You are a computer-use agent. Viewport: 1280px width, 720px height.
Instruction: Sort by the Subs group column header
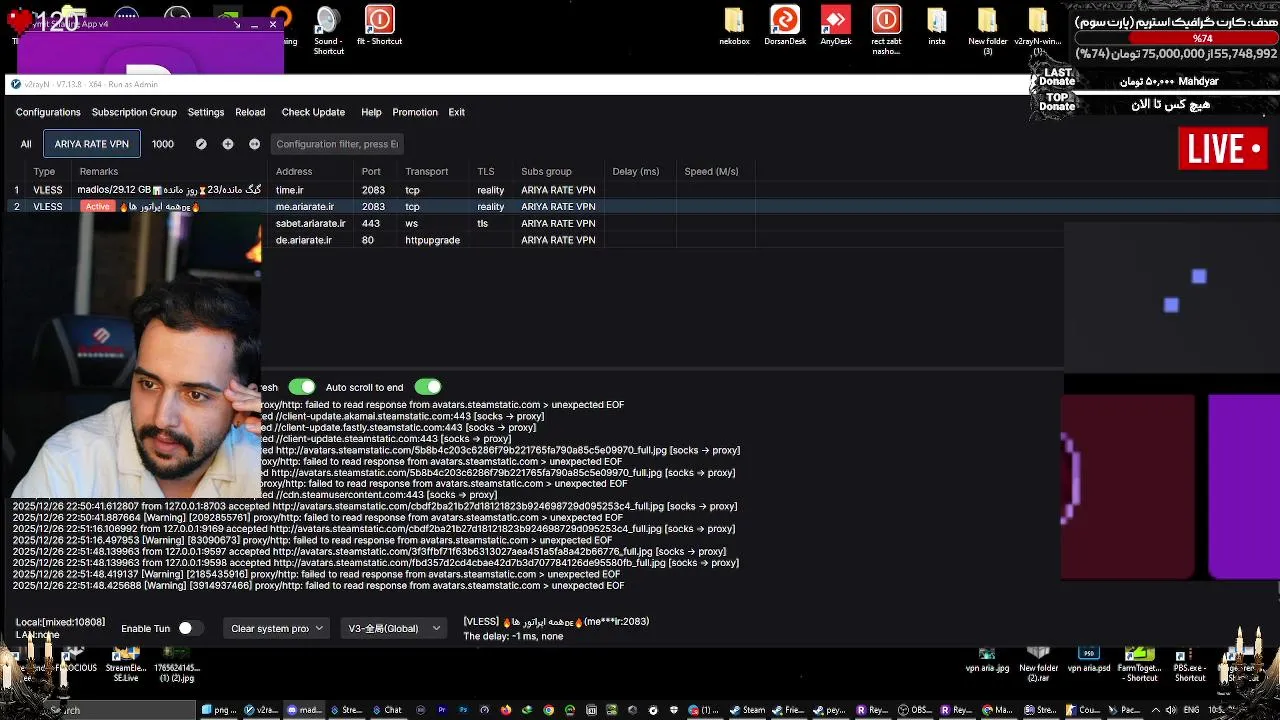[x=546, y=171]
